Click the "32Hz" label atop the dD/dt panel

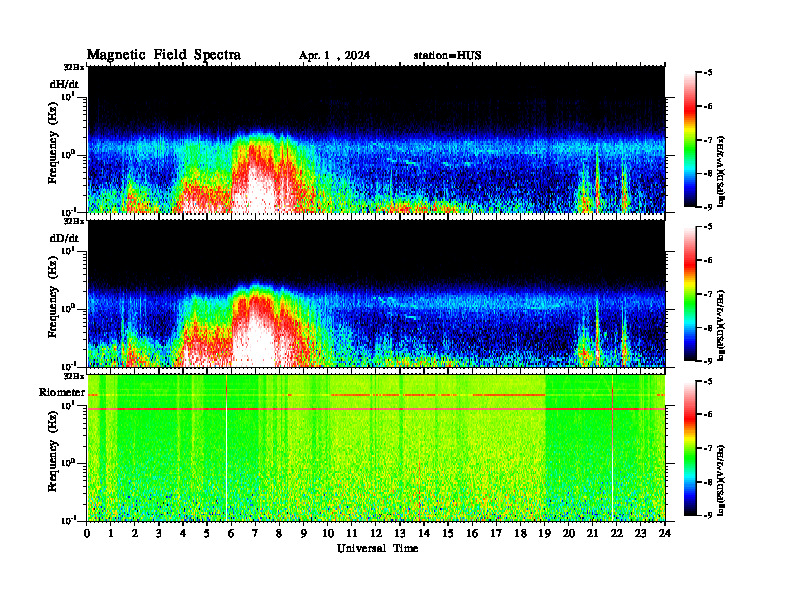[74, 221]
